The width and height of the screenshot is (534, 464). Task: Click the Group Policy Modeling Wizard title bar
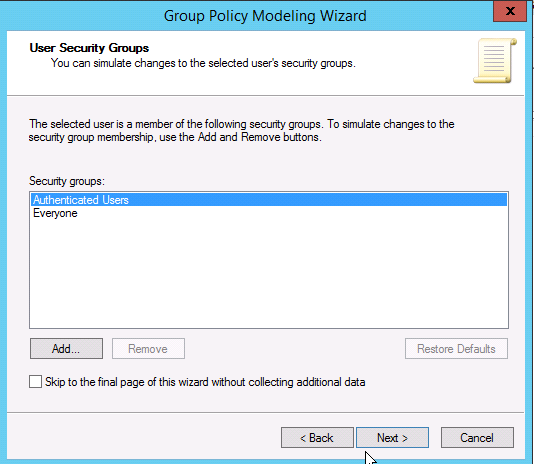click(x=265, y=16)
